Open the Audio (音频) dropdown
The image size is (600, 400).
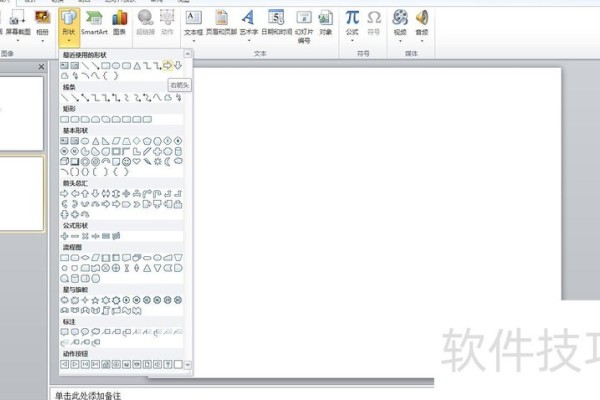click(422, 26)
